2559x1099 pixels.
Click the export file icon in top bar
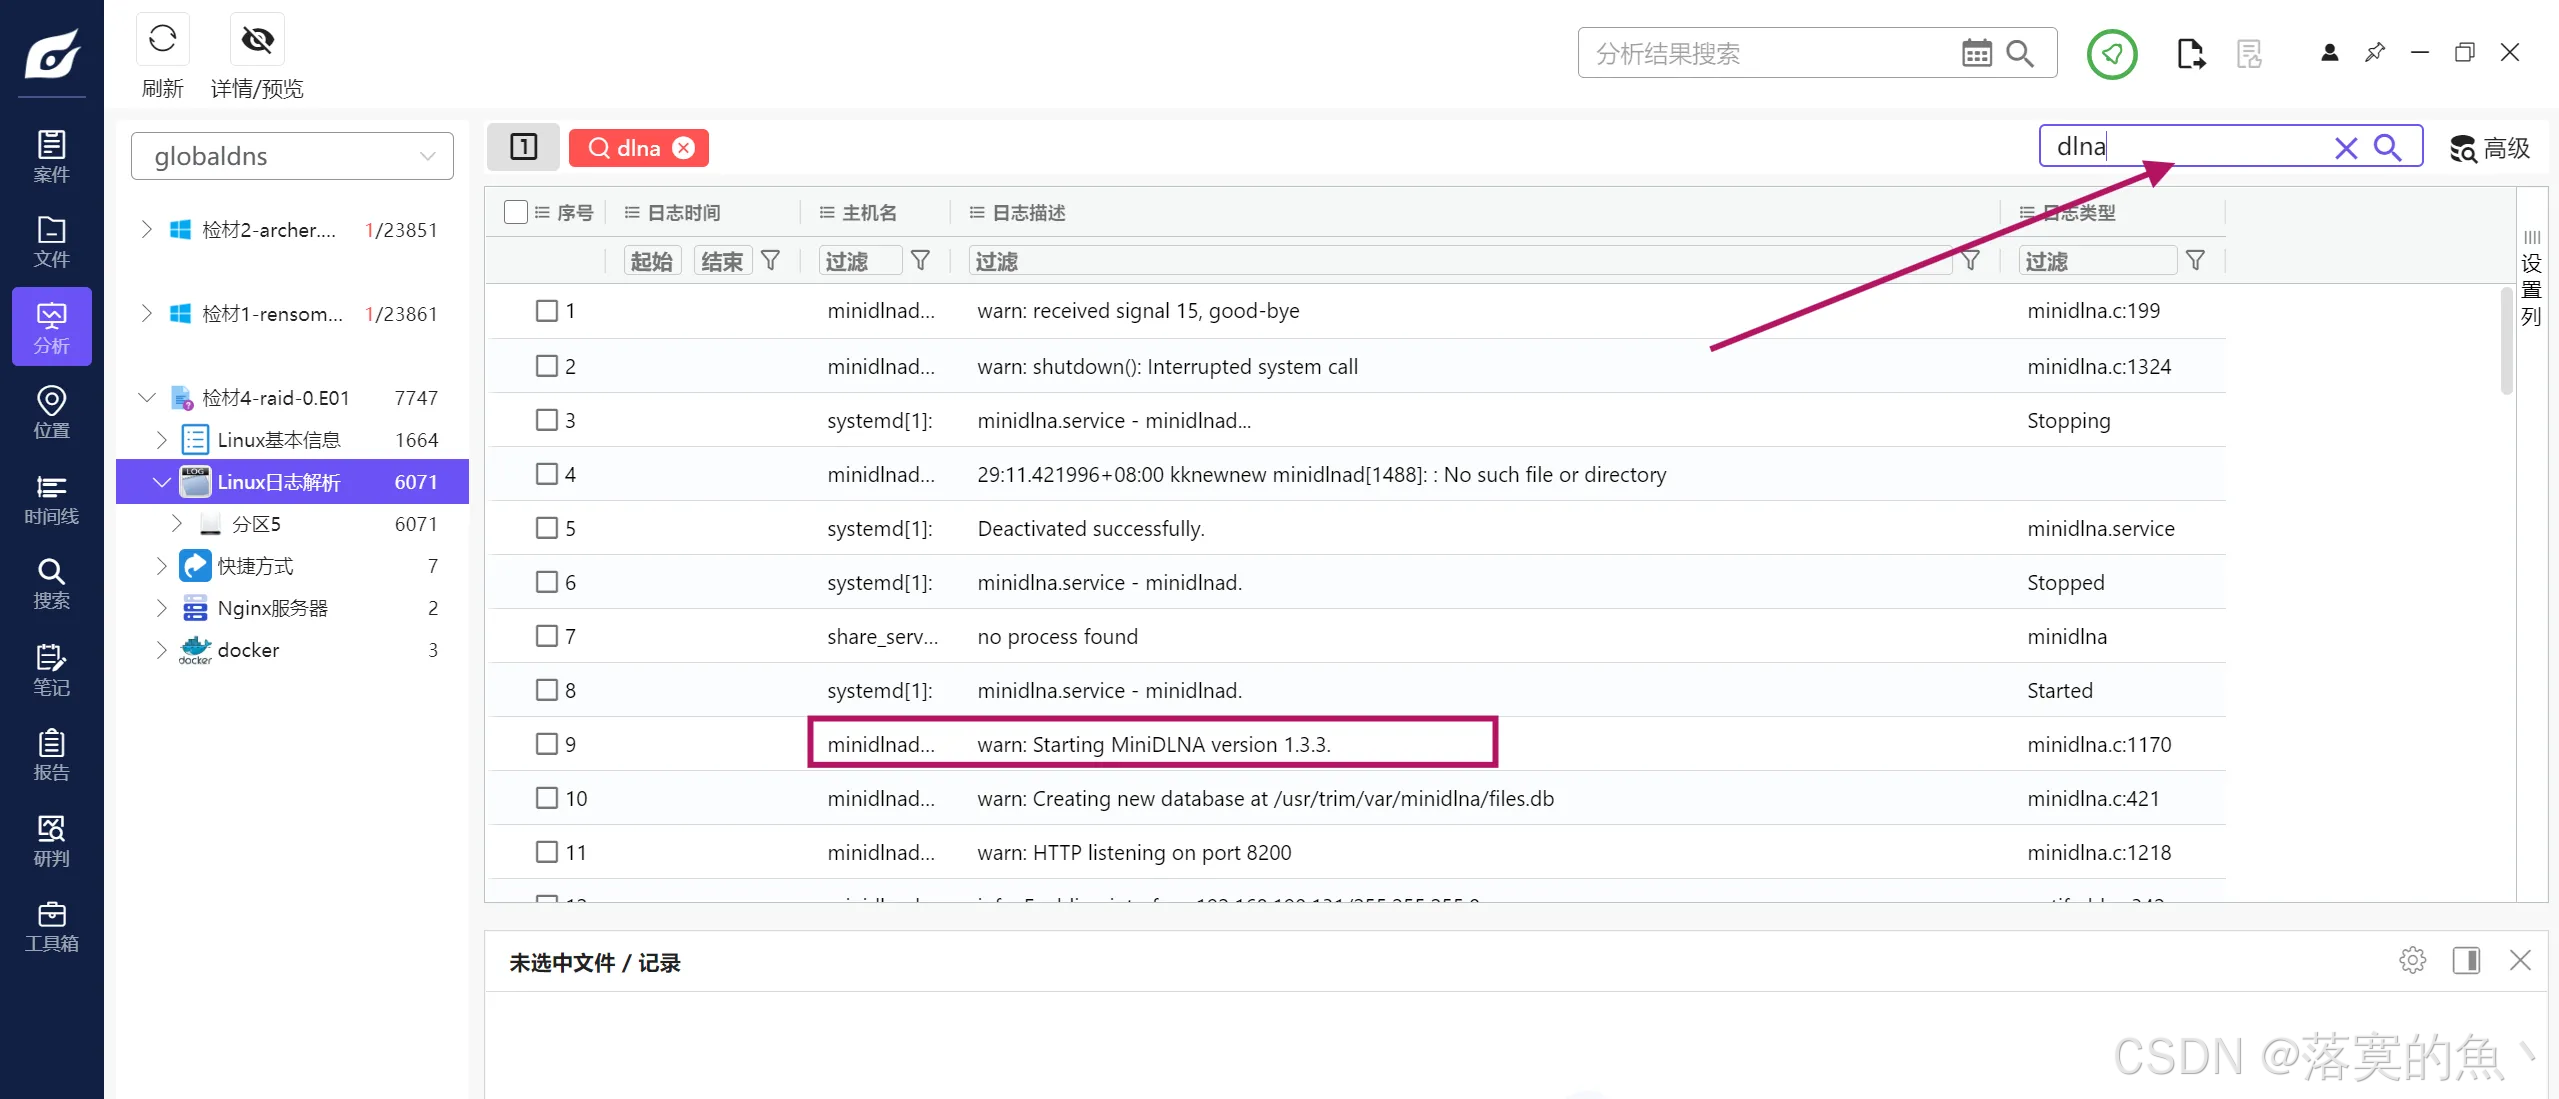point(2190,54)
